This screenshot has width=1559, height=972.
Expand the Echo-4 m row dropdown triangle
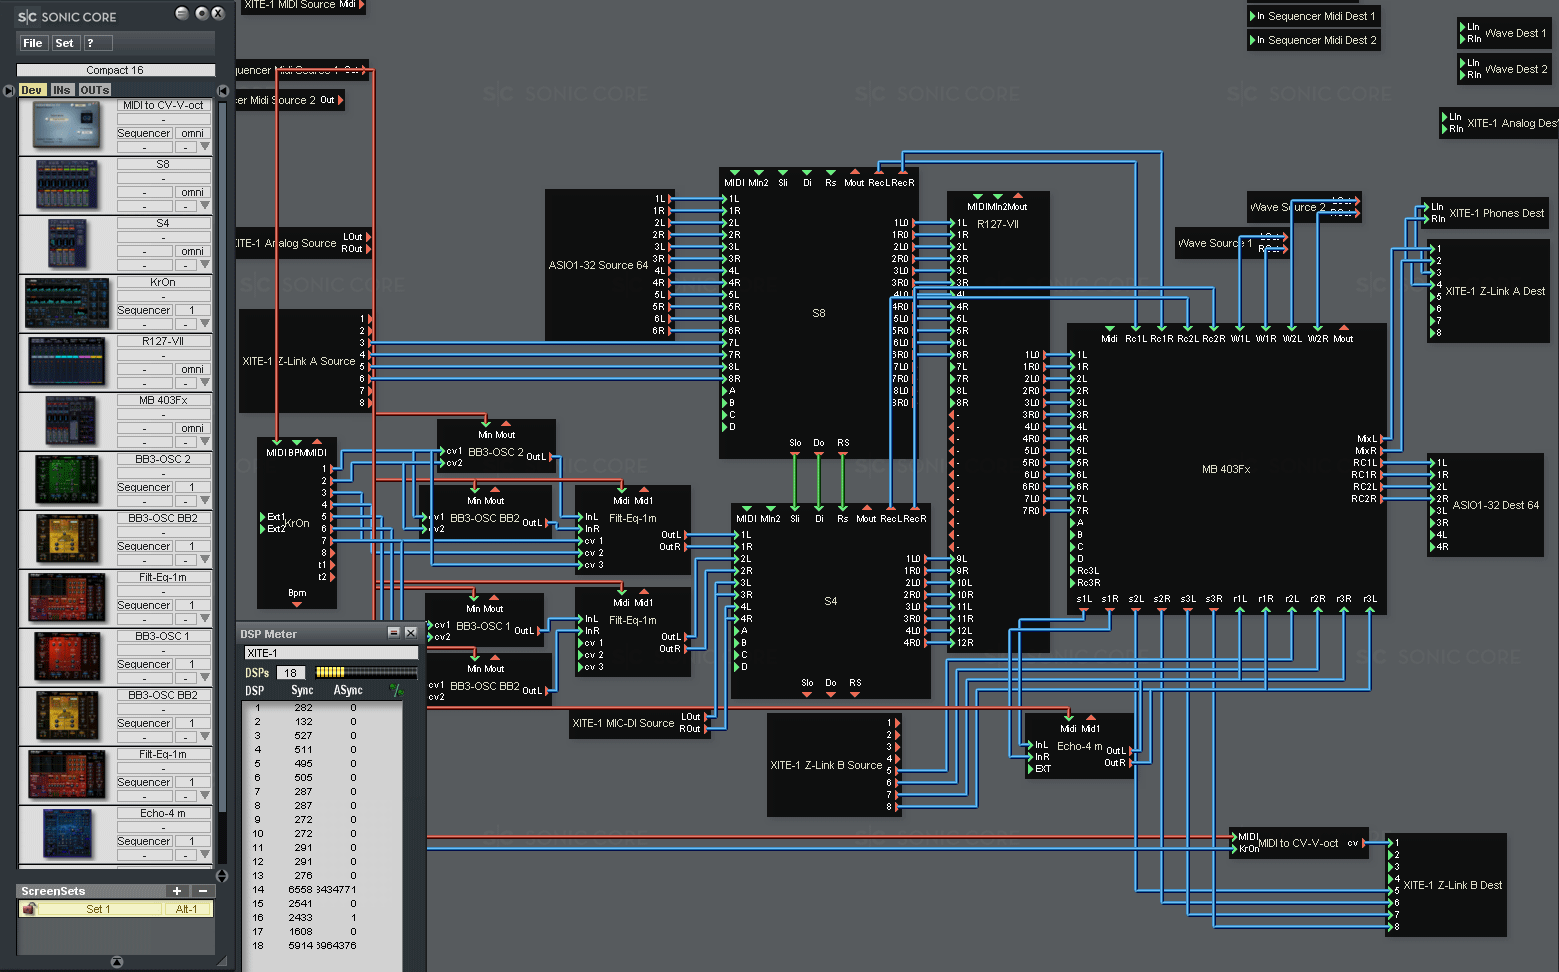click(205, 855)
